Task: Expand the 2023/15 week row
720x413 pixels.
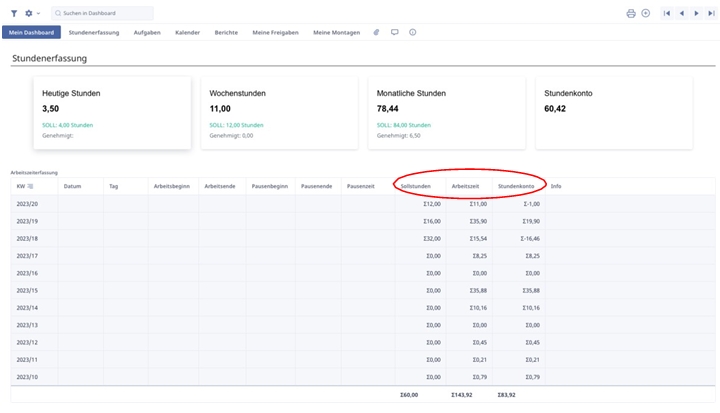Action: pos(27,290)
